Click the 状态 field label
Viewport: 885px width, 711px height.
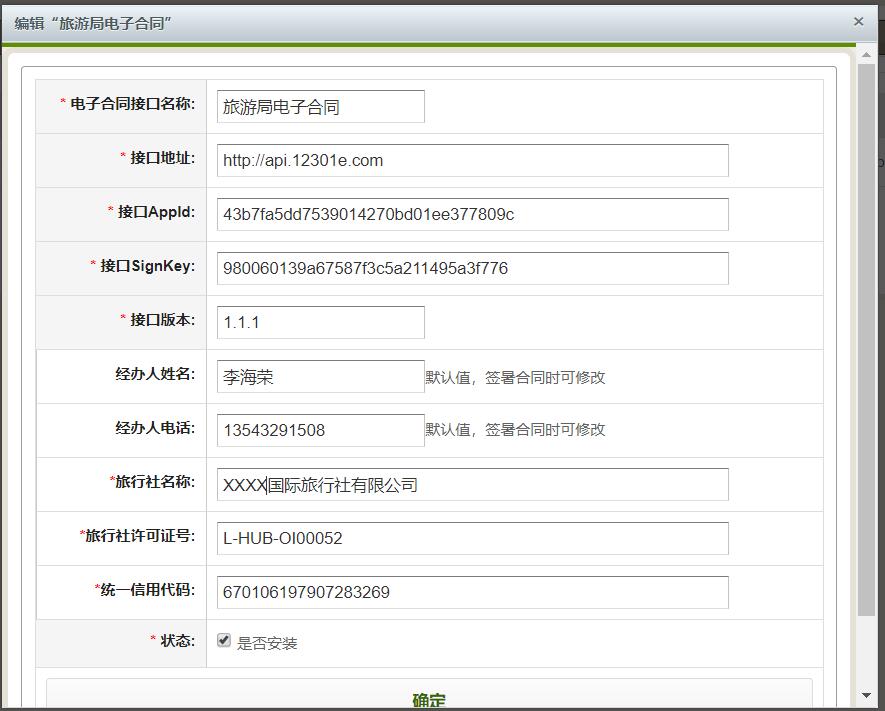click(x=177, y=640)
